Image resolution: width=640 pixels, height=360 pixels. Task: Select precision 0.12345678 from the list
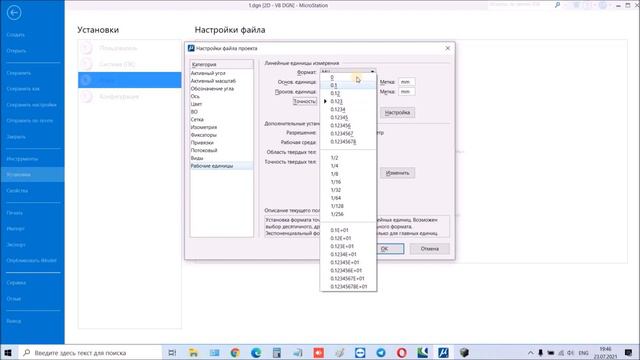(348, 142)
